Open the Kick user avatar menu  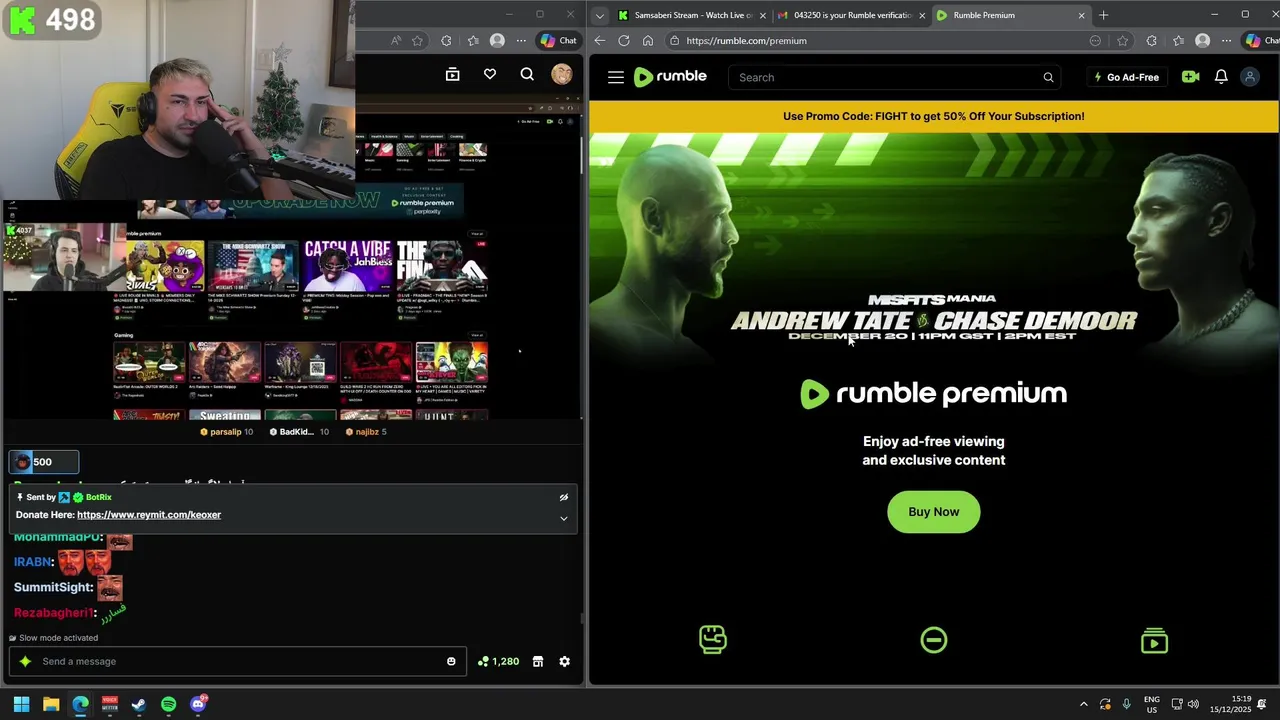(562, 74)
